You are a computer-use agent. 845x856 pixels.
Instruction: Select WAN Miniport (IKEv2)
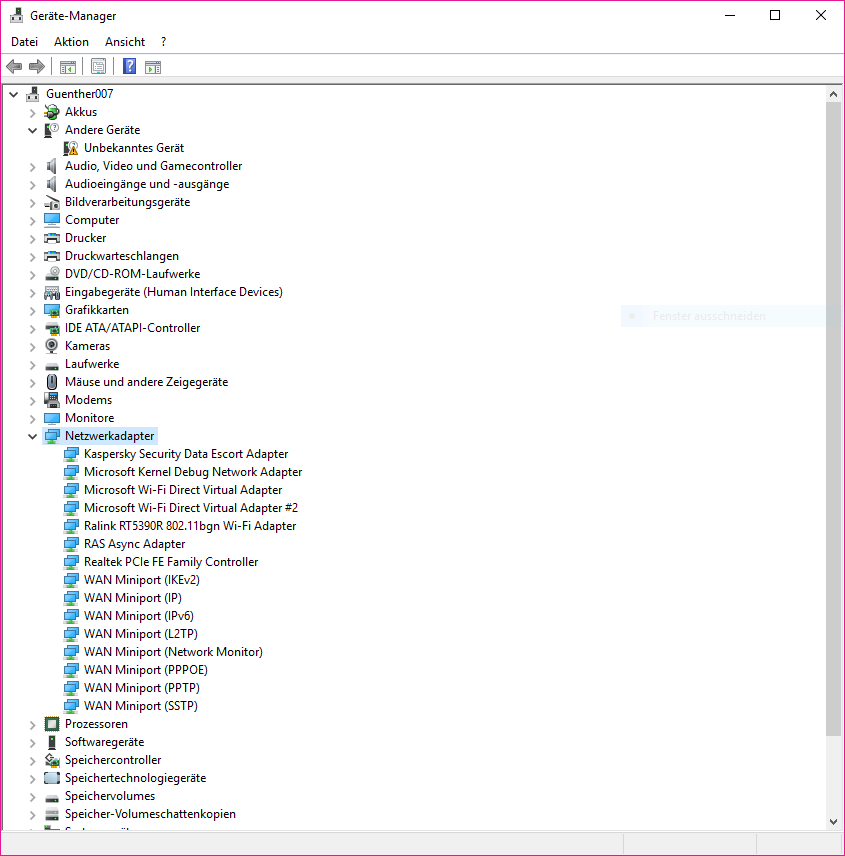click(141, 580)
